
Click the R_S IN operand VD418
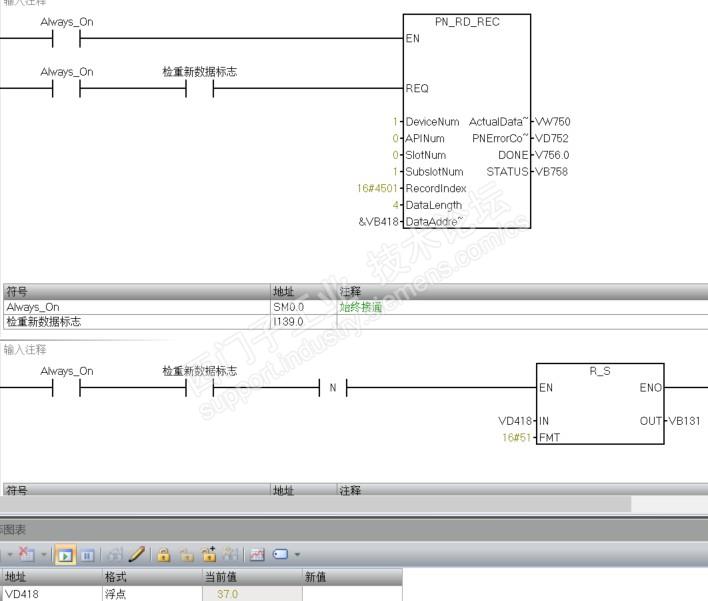click(515, 421)
